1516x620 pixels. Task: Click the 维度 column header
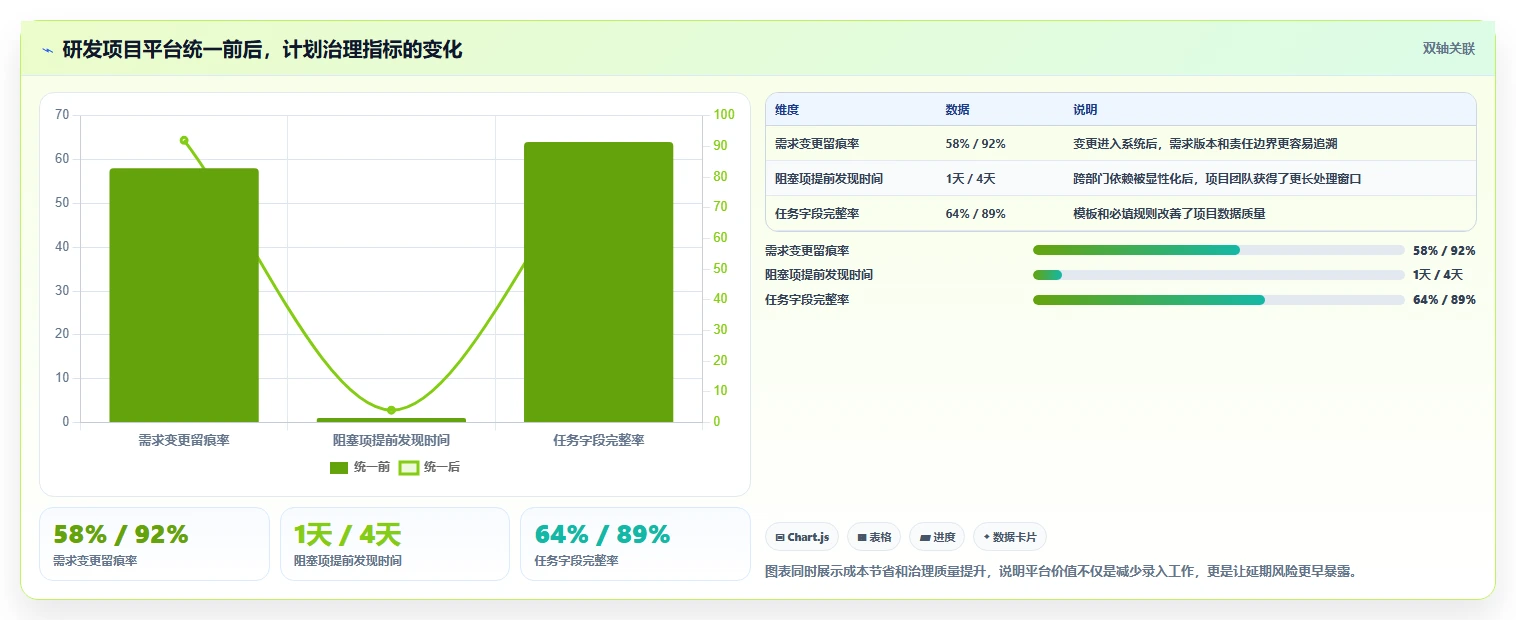coord(787,110)
